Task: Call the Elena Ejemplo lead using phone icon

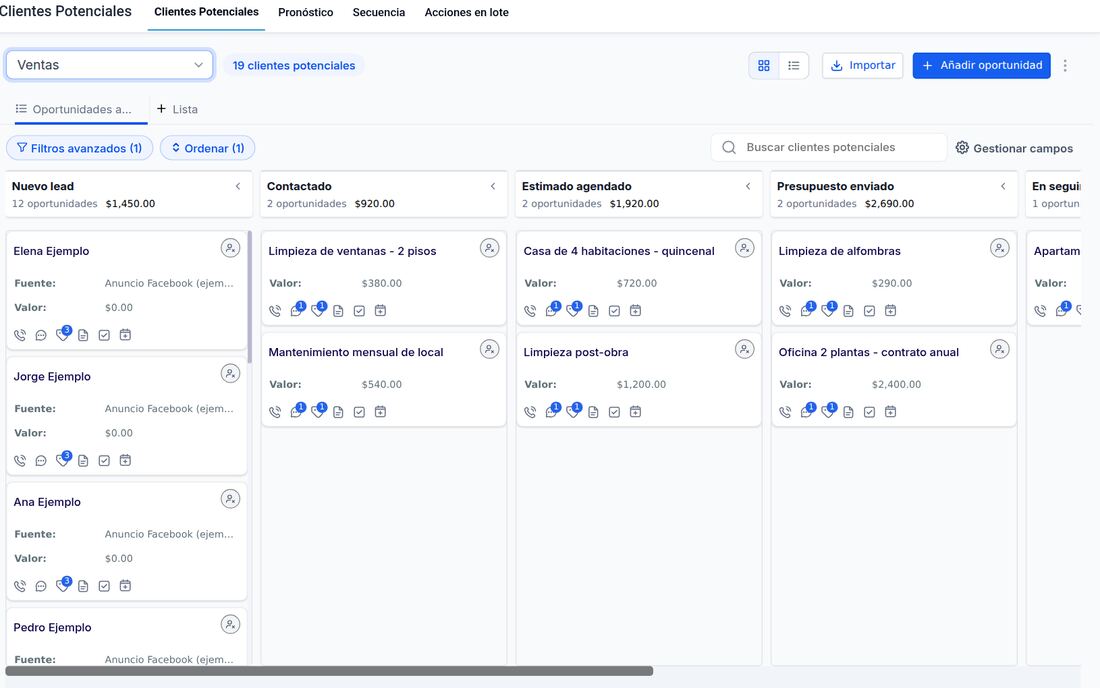Action: [x=20, y=335]
